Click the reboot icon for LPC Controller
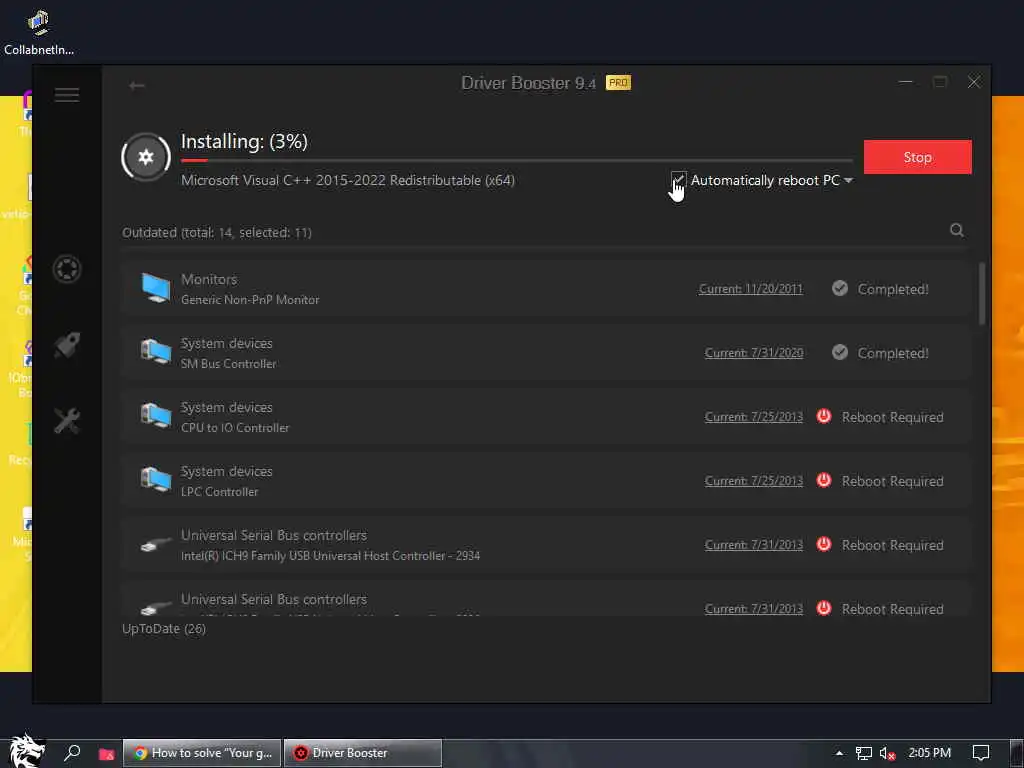Viewport: 1024px width, 768px height. [824, 480]
